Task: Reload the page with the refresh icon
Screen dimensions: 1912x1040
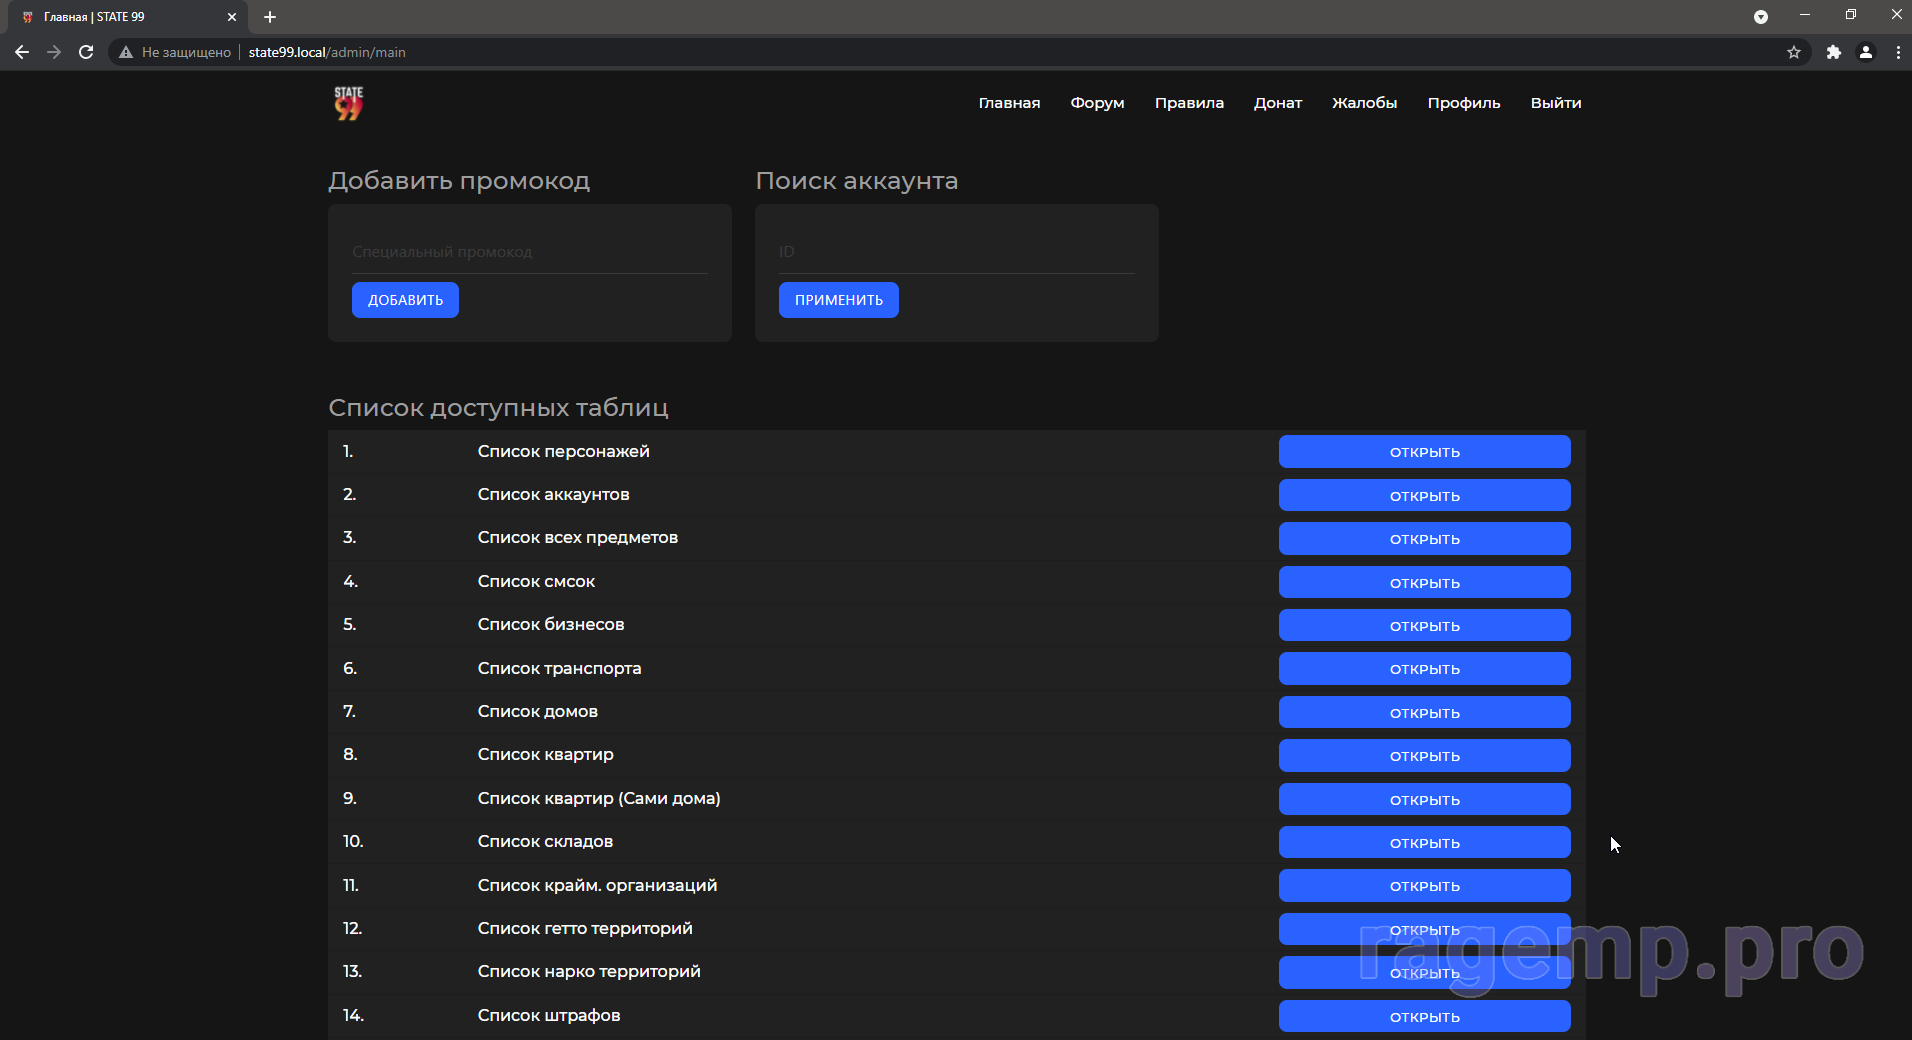Action: [x=86, y=52]
